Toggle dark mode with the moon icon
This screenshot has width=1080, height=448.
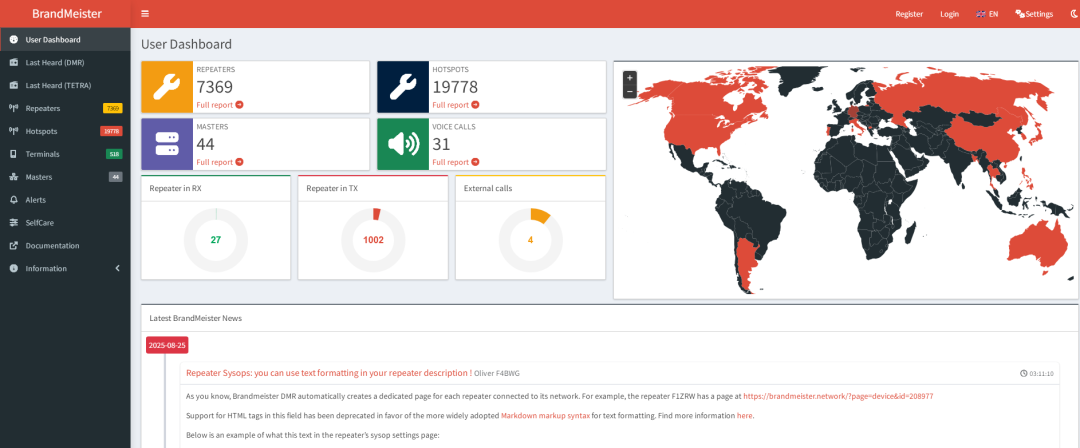click(1073, 14)
